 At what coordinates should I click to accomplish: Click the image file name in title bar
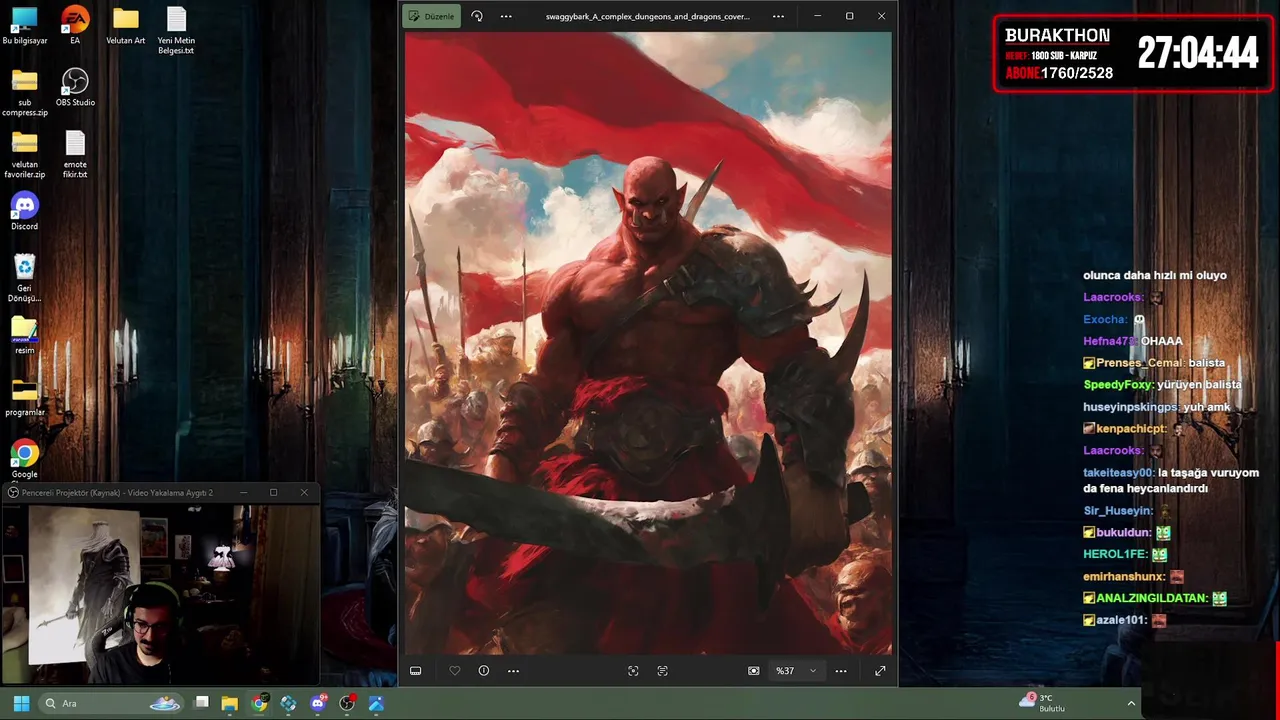[x=647, y=16]
